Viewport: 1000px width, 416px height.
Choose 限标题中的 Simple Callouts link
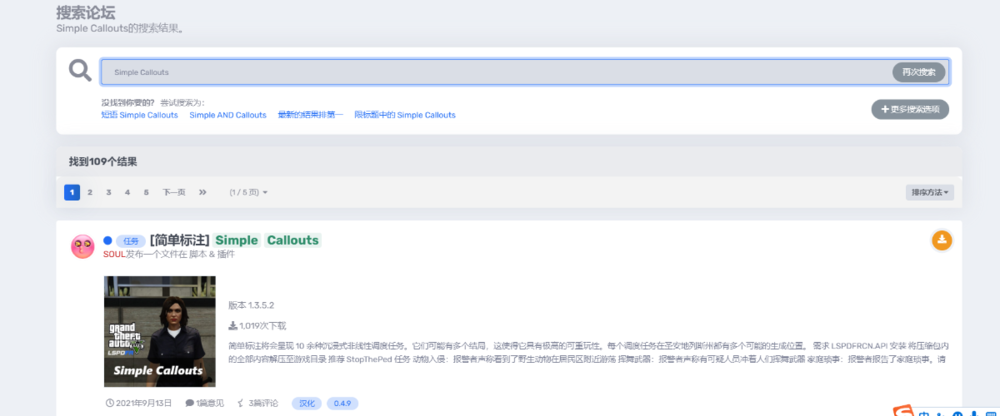point(405,115)
